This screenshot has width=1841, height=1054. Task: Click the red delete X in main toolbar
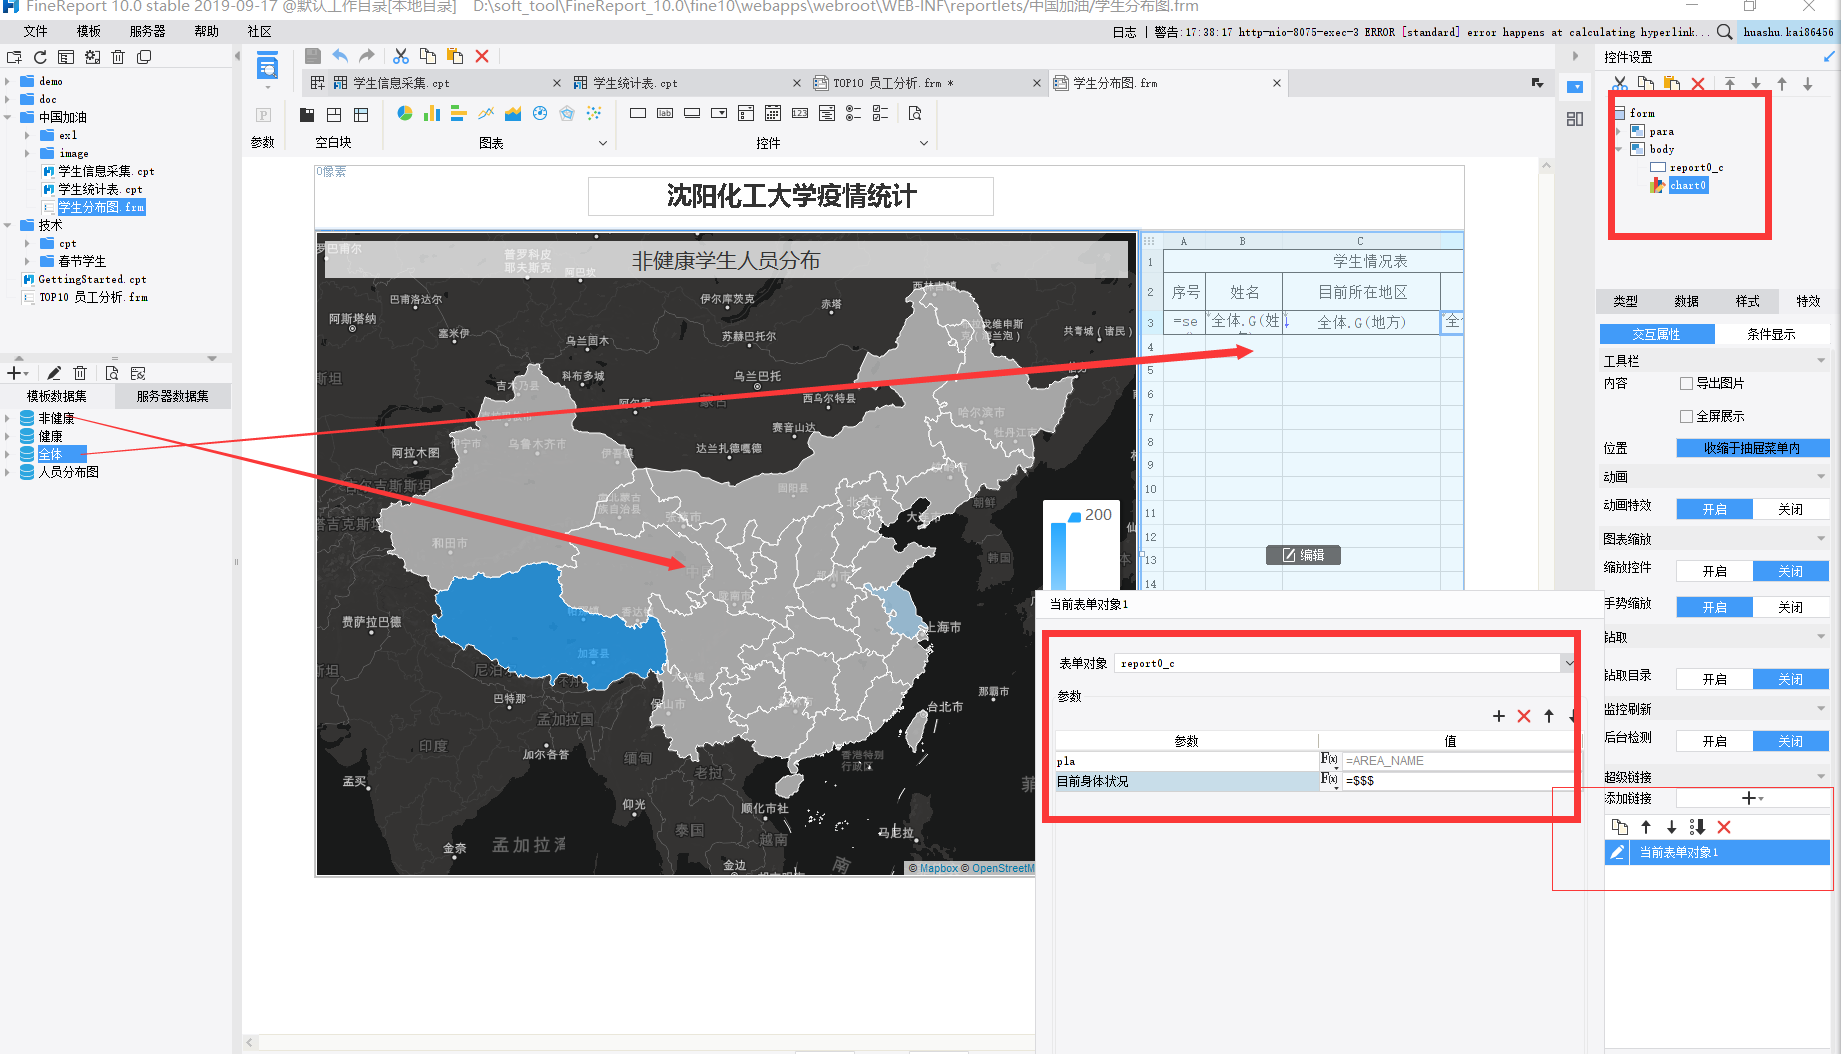coord(482,56)
